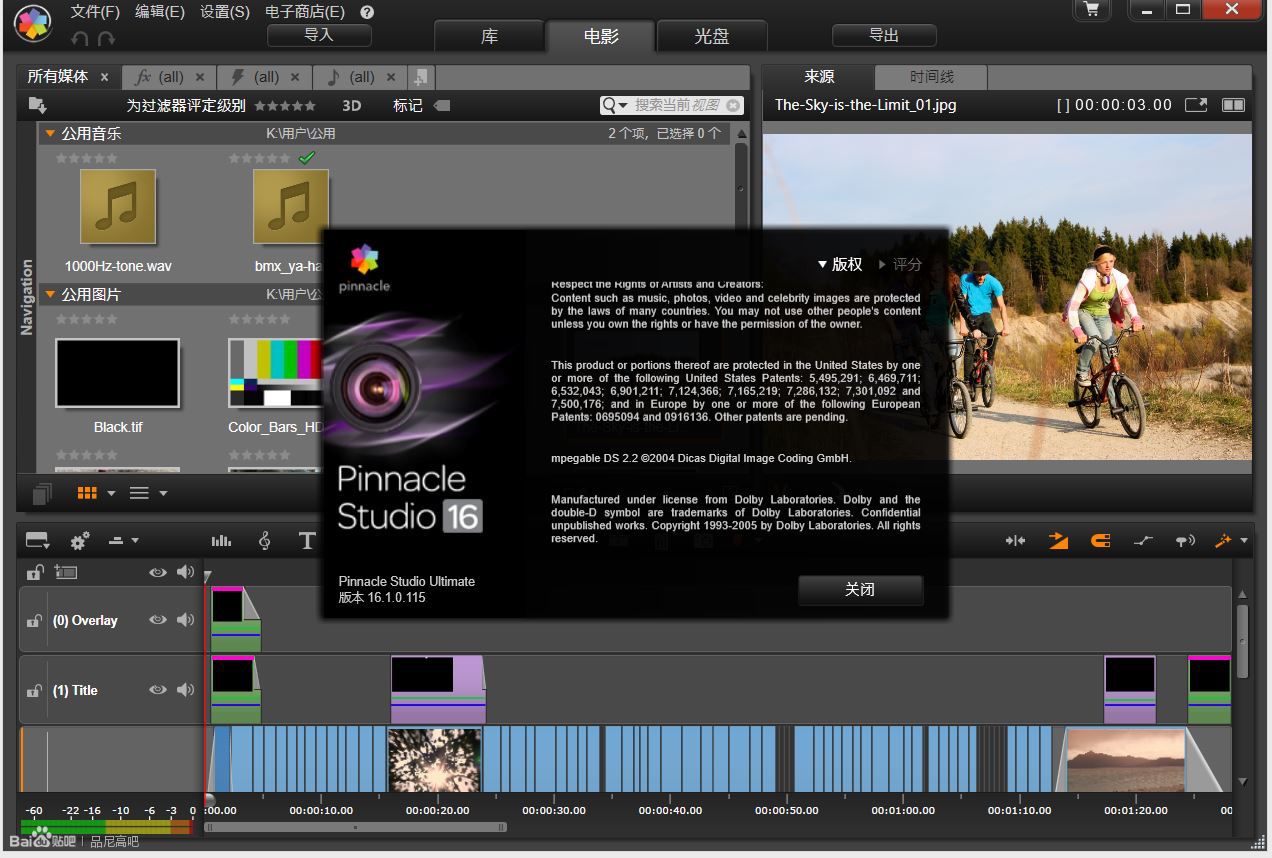Lock the Overlay track
1272x858 pixels.
[x=33, y=620]
